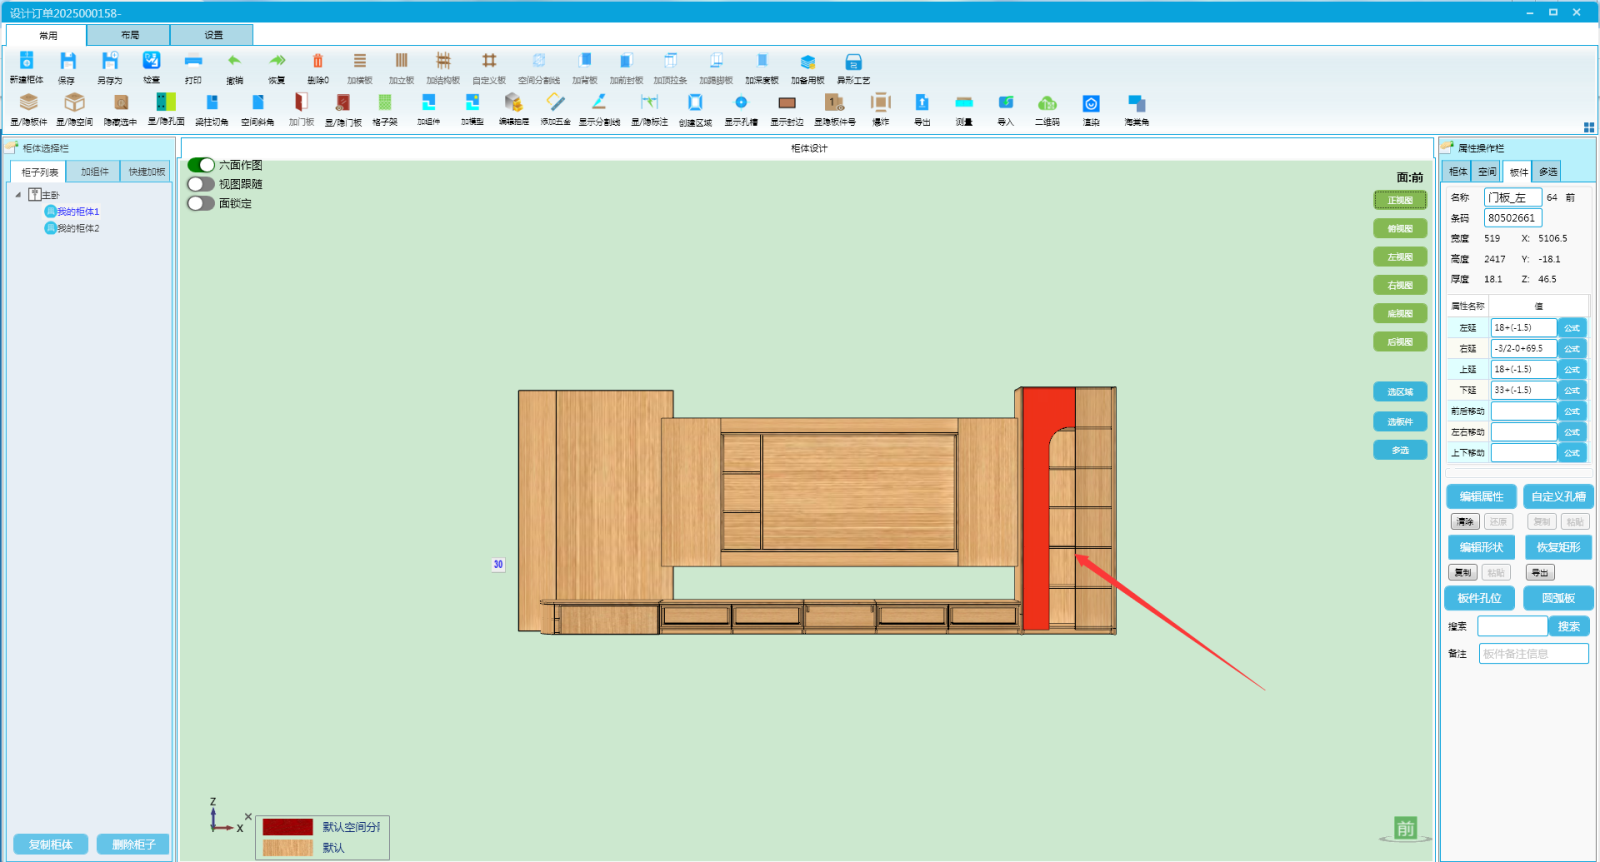Click the 异形工艺 icon
Image resolution: width=1600 pixels, height=862 pixels.
pos(853,61)
